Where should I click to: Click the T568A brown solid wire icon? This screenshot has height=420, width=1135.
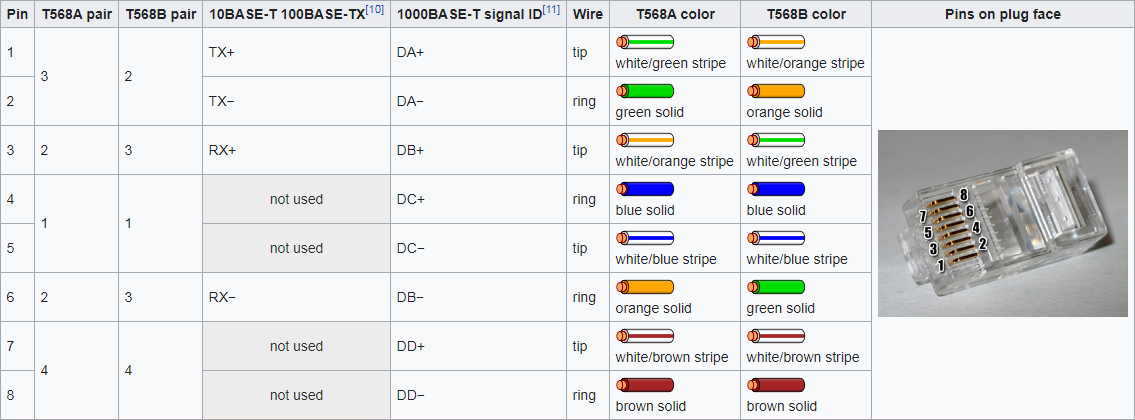point(645,385)
